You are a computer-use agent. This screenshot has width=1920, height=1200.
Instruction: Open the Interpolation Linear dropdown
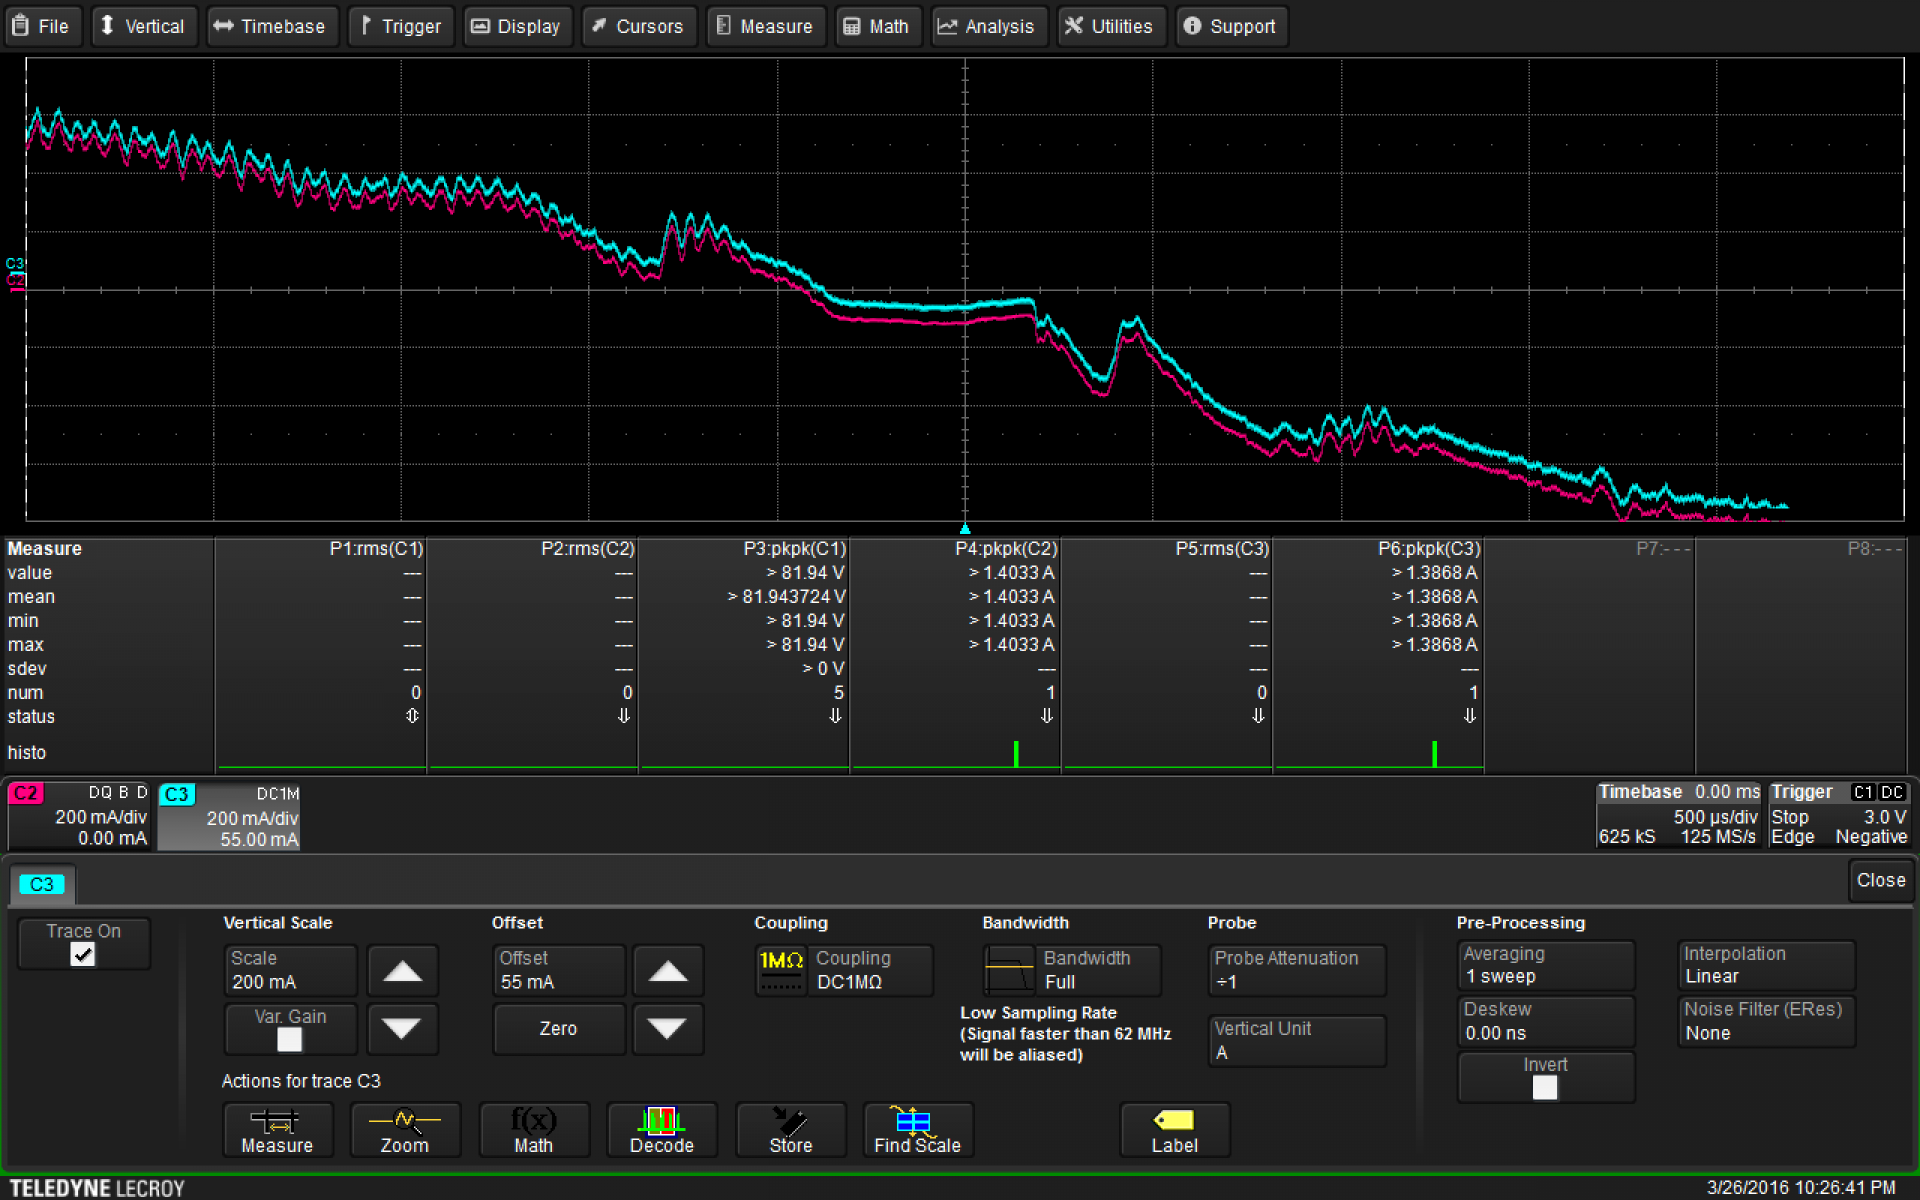(1765, 965)
